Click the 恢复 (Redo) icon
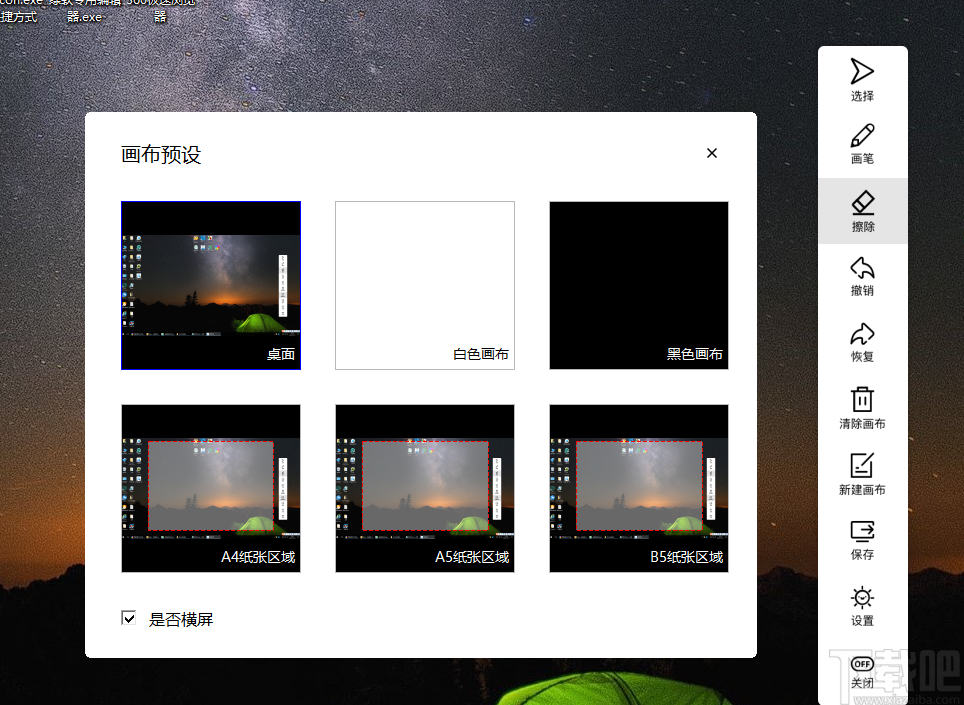Screen dimensions: 964x705 (x=861, y=341)
